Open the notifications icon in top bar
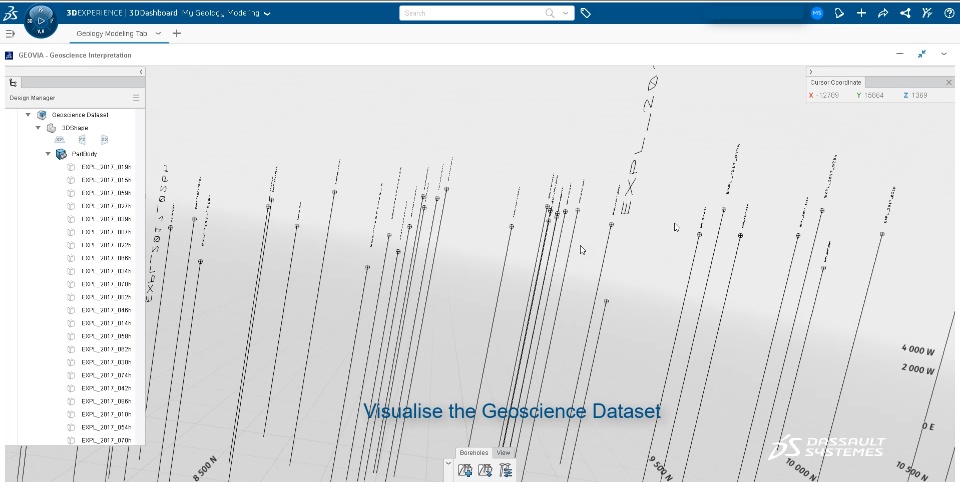This screenshot has height=487, width=960. [839, 13]
